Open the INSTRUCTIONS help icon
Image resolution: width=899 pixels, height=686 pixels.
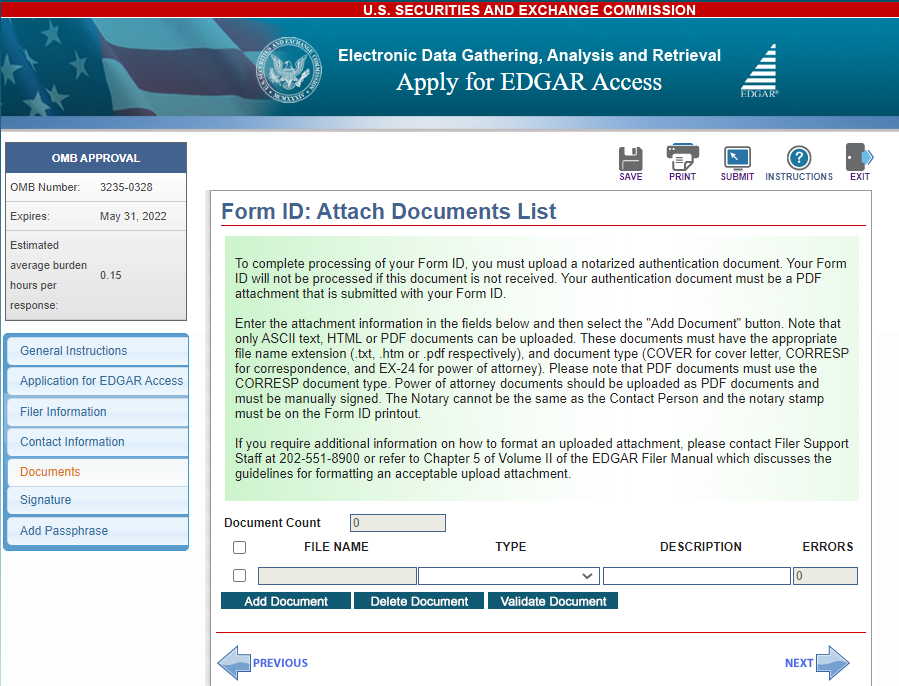[798, 157]
